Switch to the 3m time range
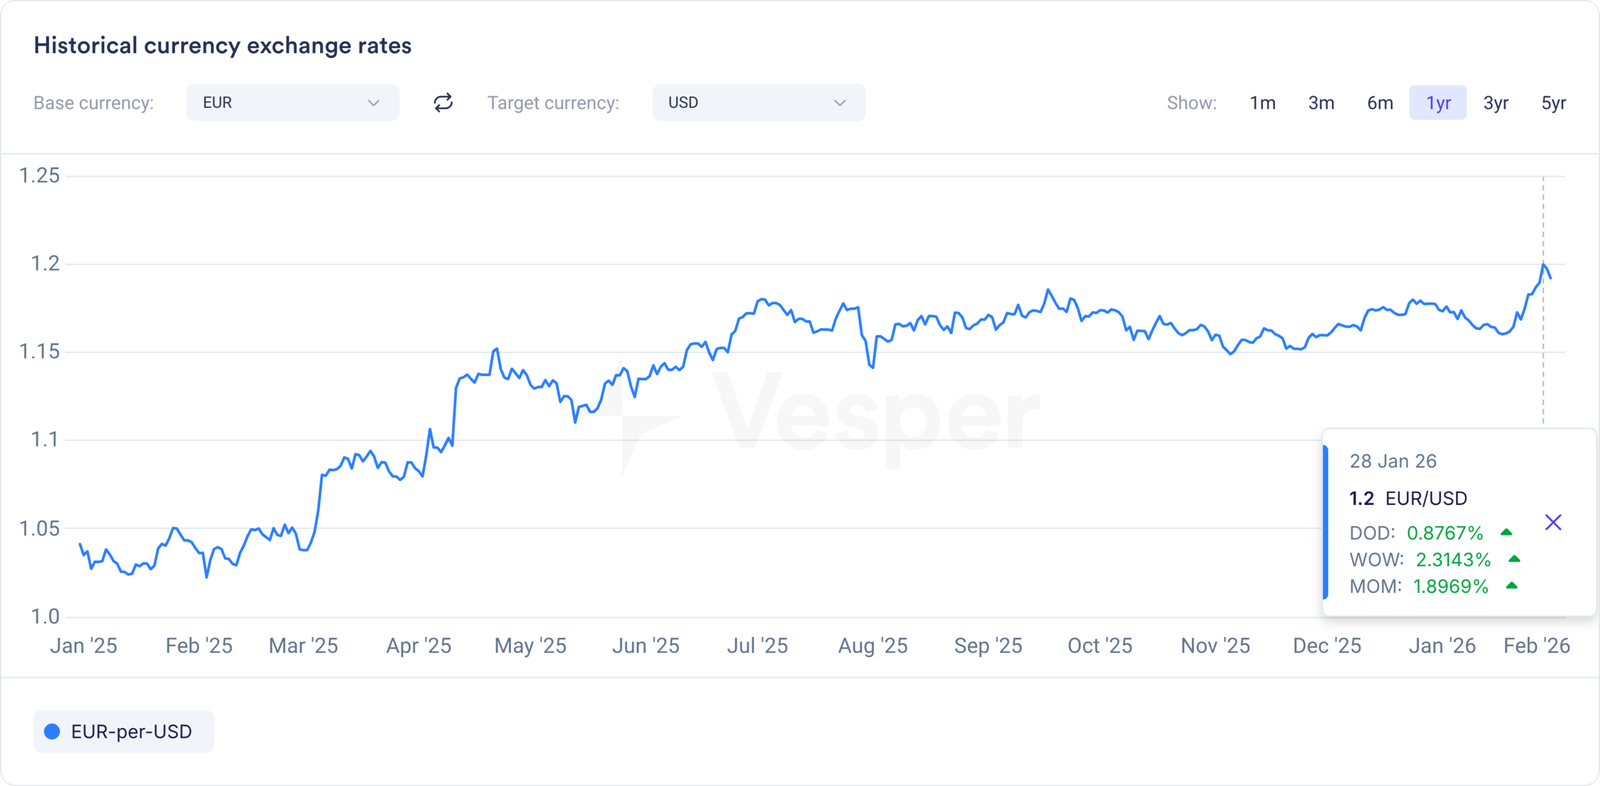Screen dimensions: 1600x786 (x=1321, y=103)
